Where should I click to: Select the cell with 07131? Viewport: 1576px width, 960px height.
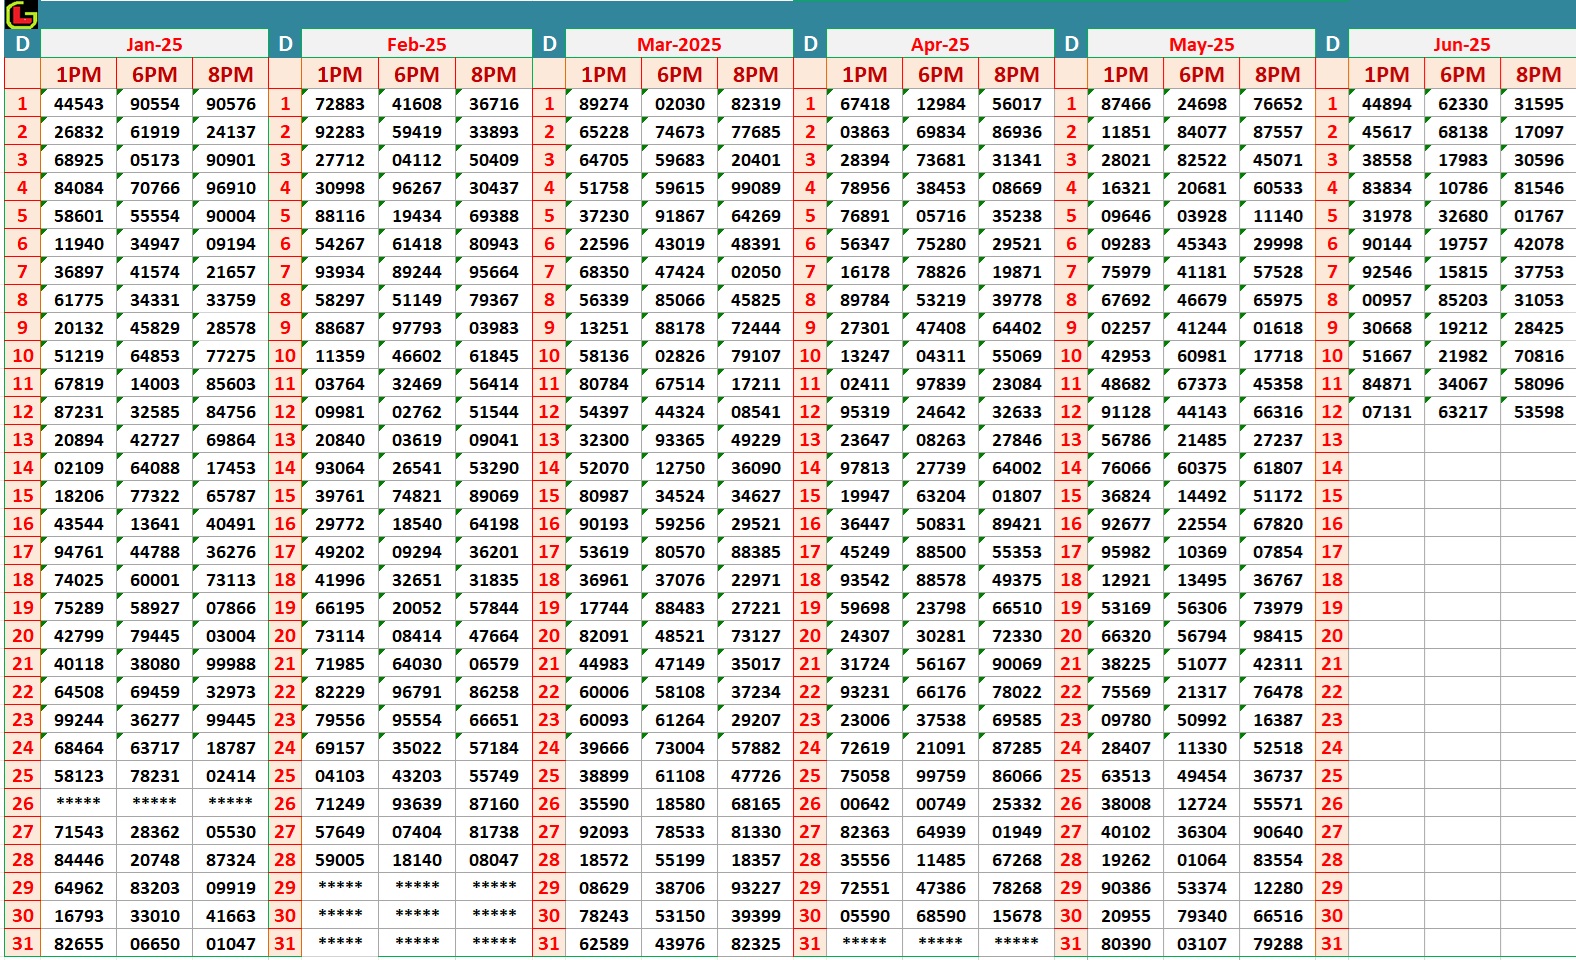pos(1387,412)
